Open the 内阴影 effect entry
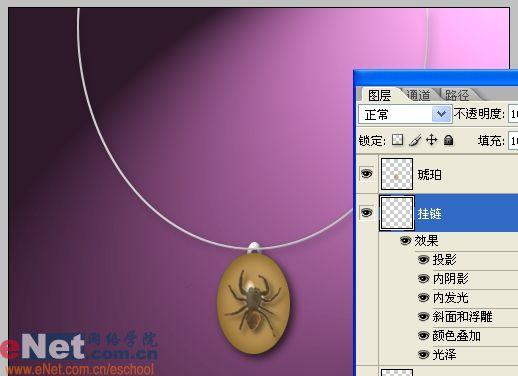The image size is (518, 376). pos(451,278)
